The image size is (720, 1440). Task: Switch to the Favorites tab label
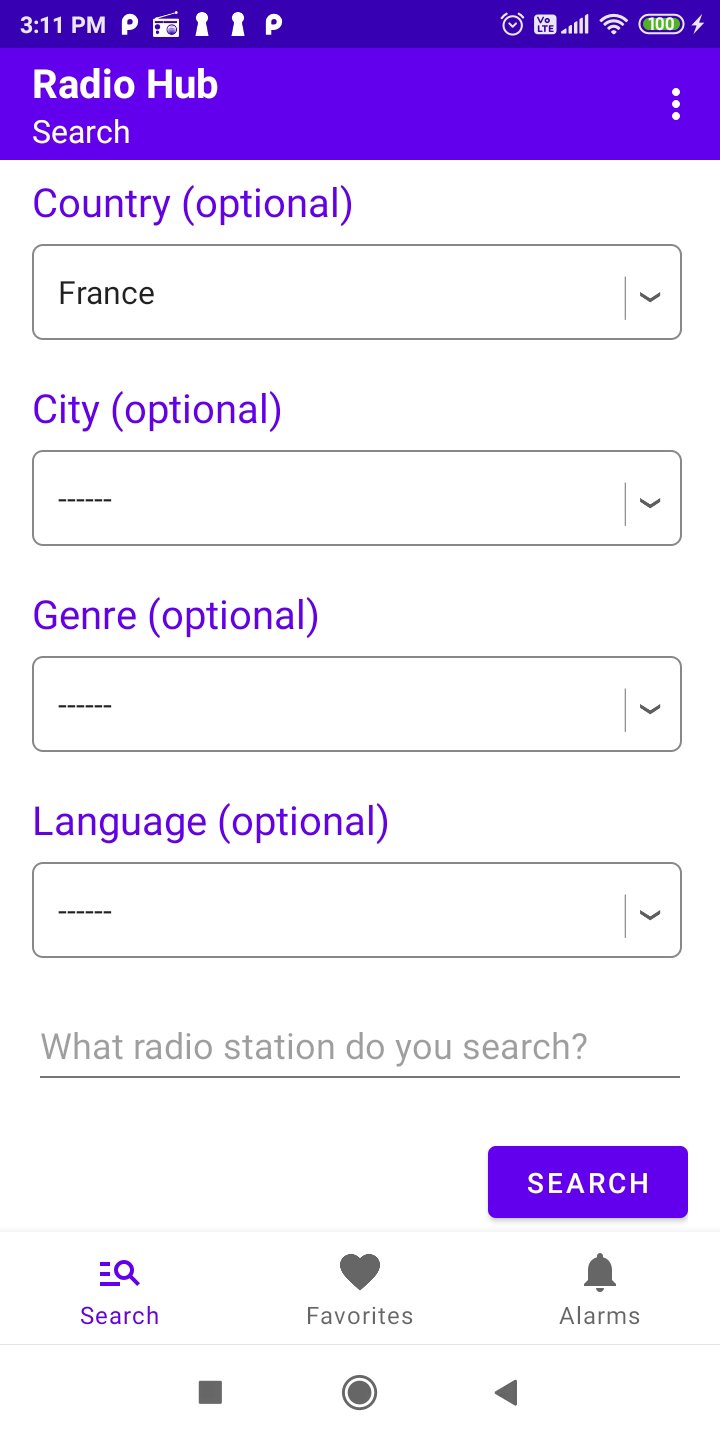(x=360, y=1316)
